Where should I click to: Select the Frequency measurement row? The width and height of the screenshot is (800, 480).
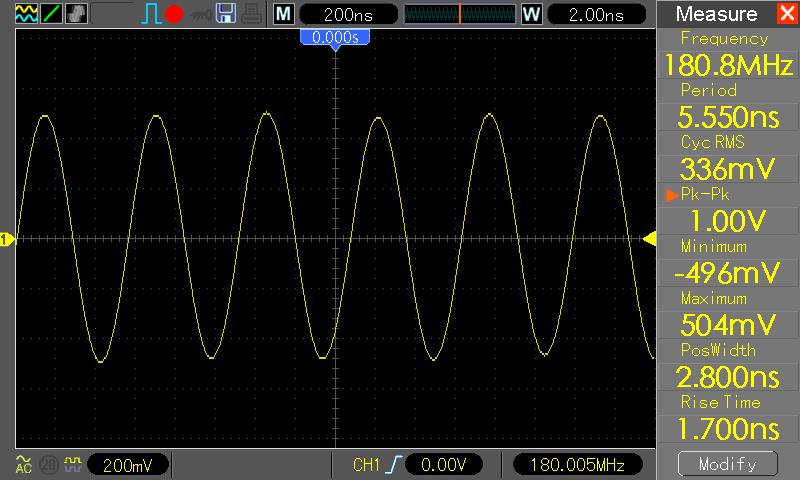(x=724, y=38)
